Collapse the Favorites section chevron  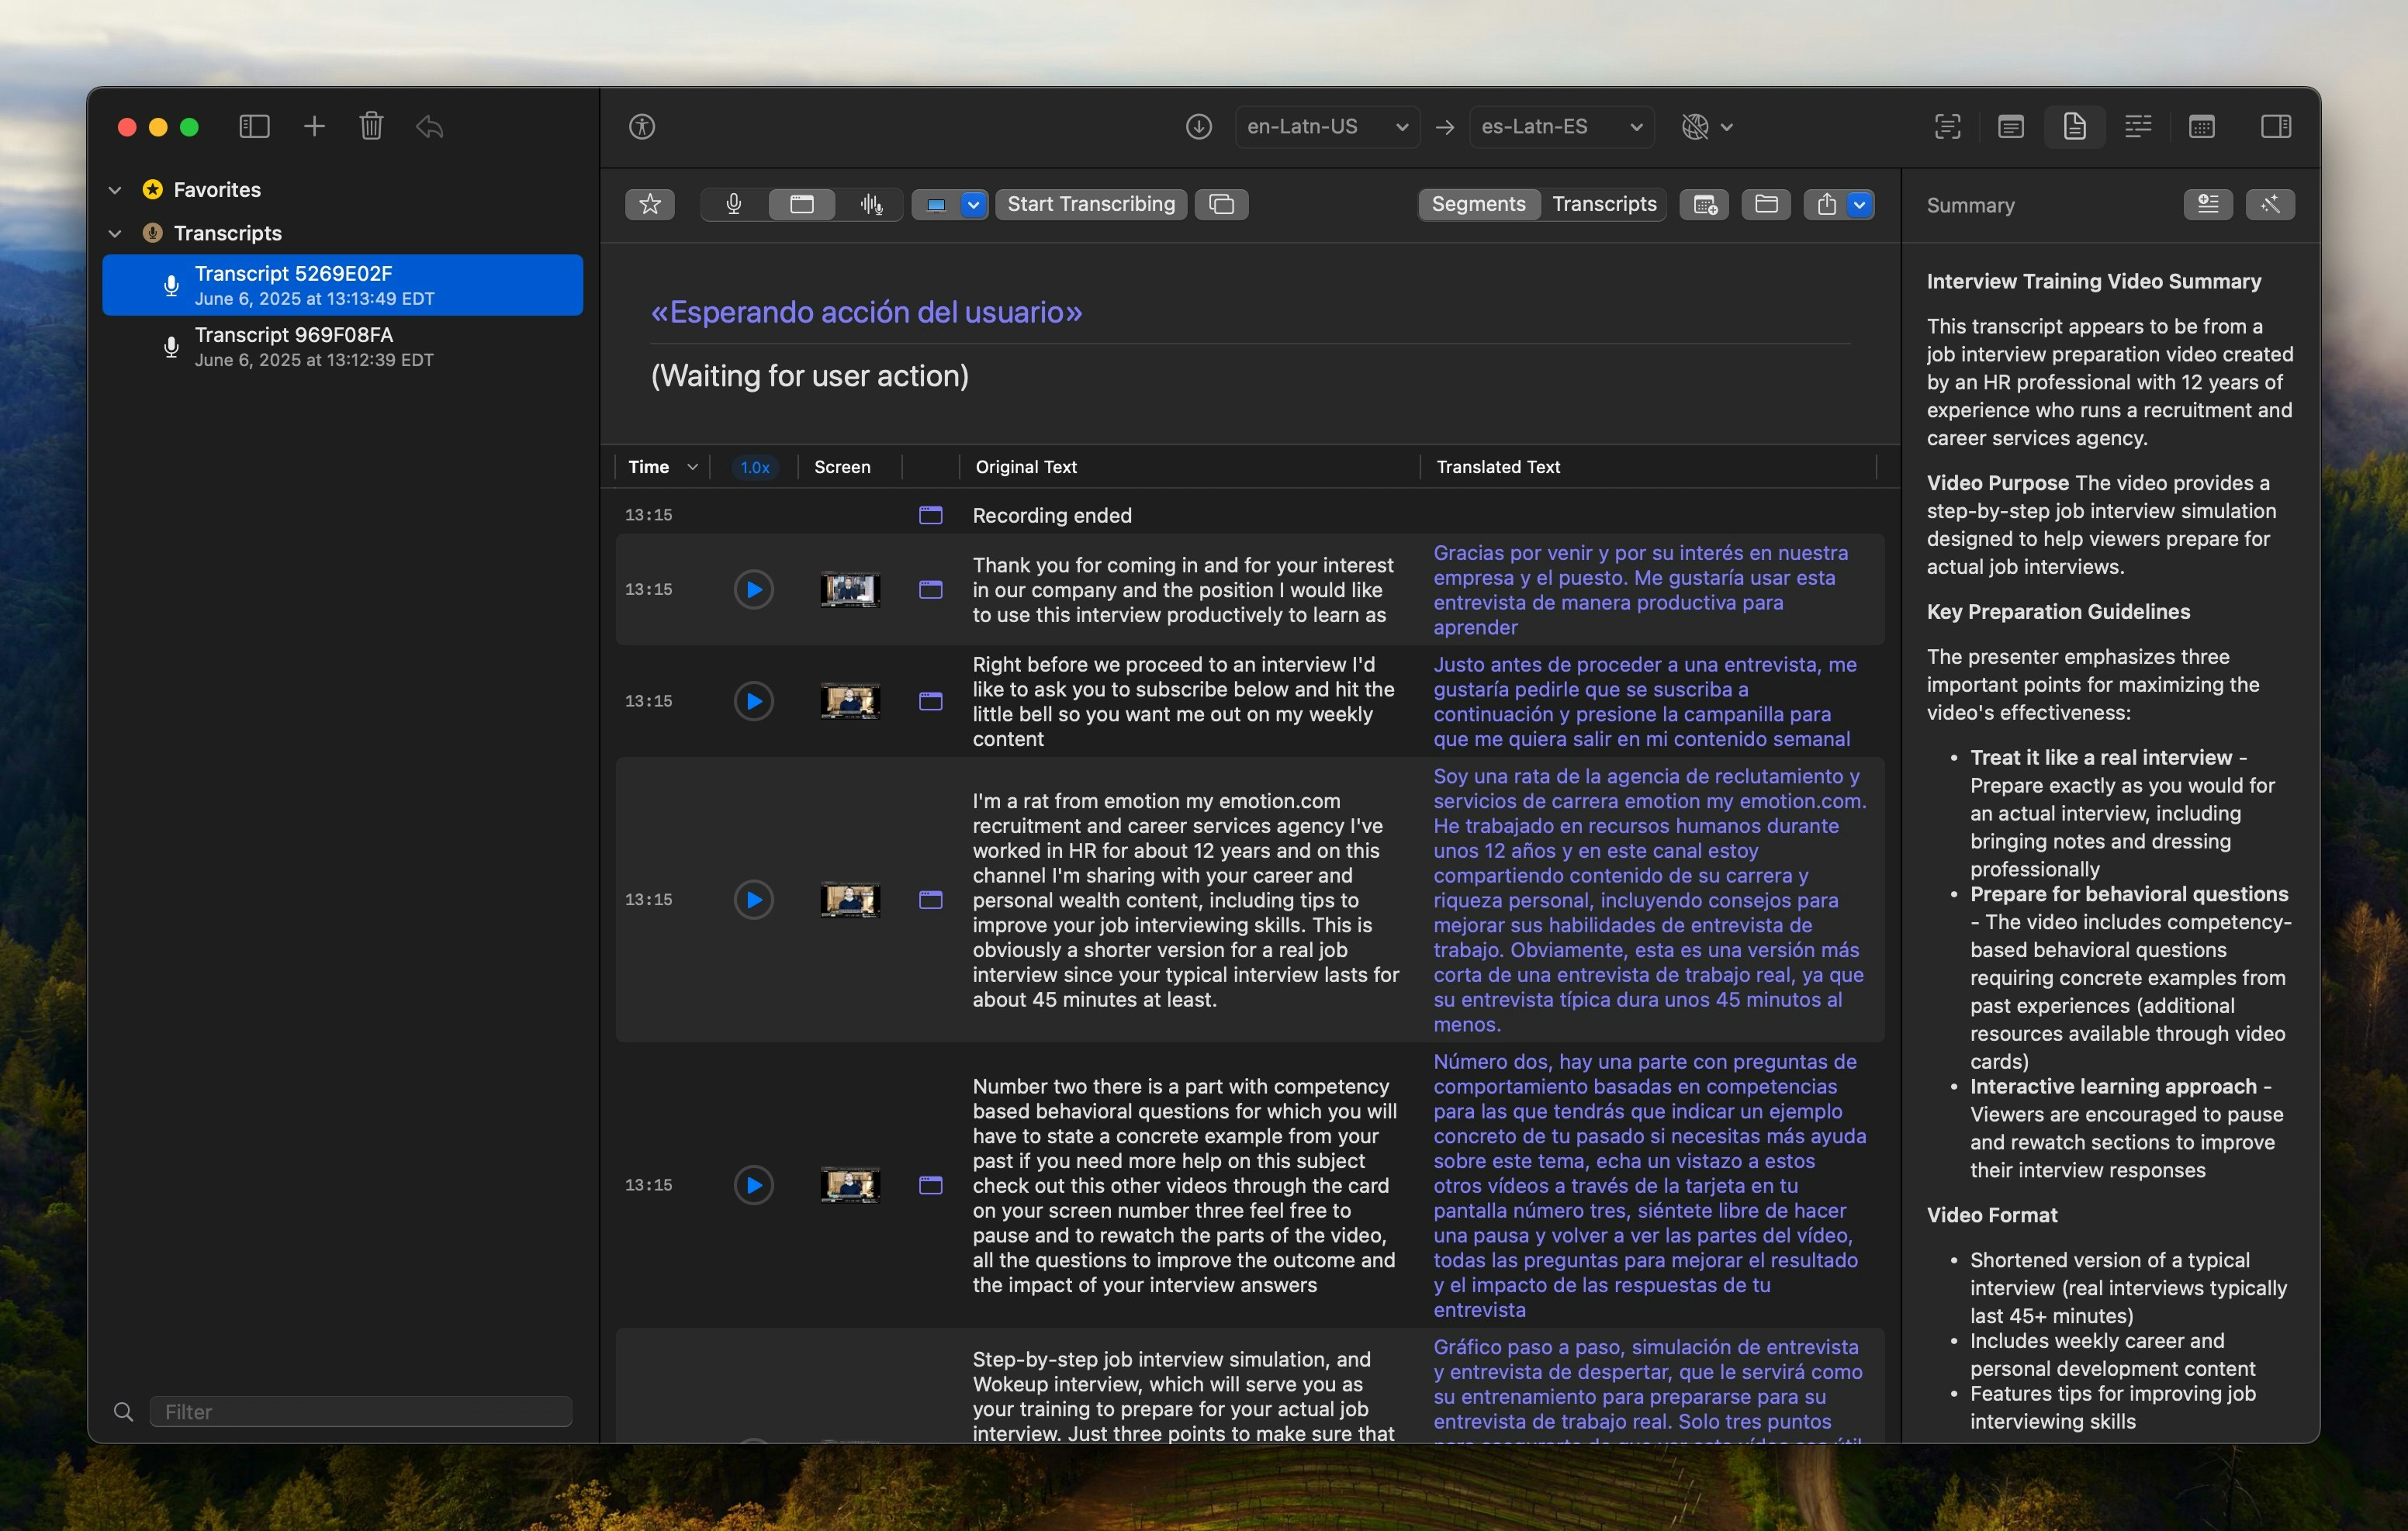click(x=115, y=190)
